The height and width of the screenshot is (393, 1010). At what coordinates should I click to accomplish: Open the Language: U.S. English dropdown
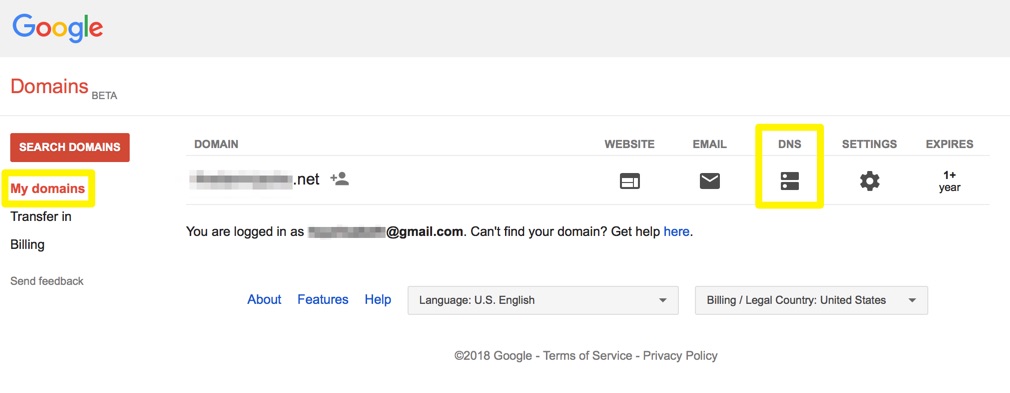tap(543, 300)
